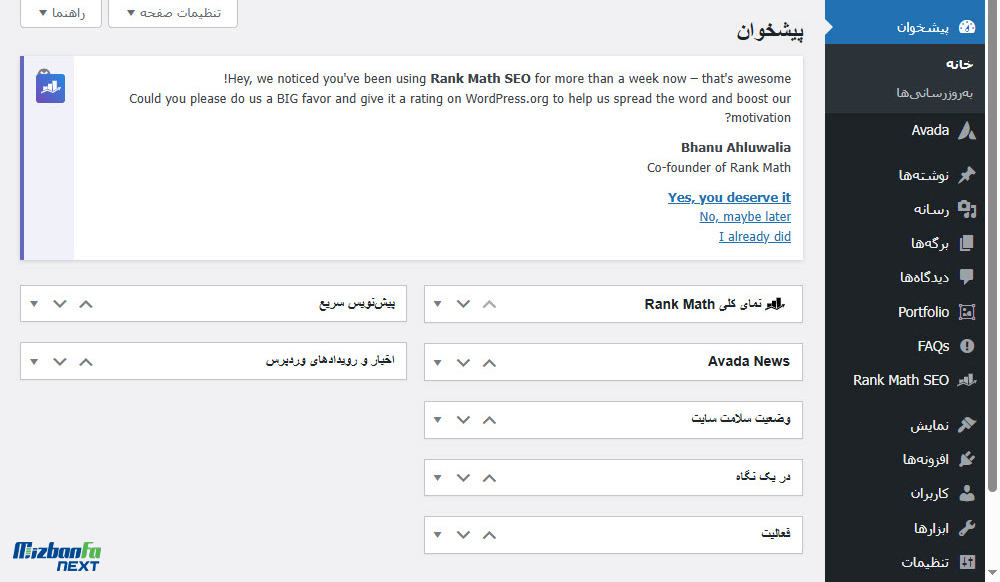Click the FAQs exclamation icon

[967, 346]
